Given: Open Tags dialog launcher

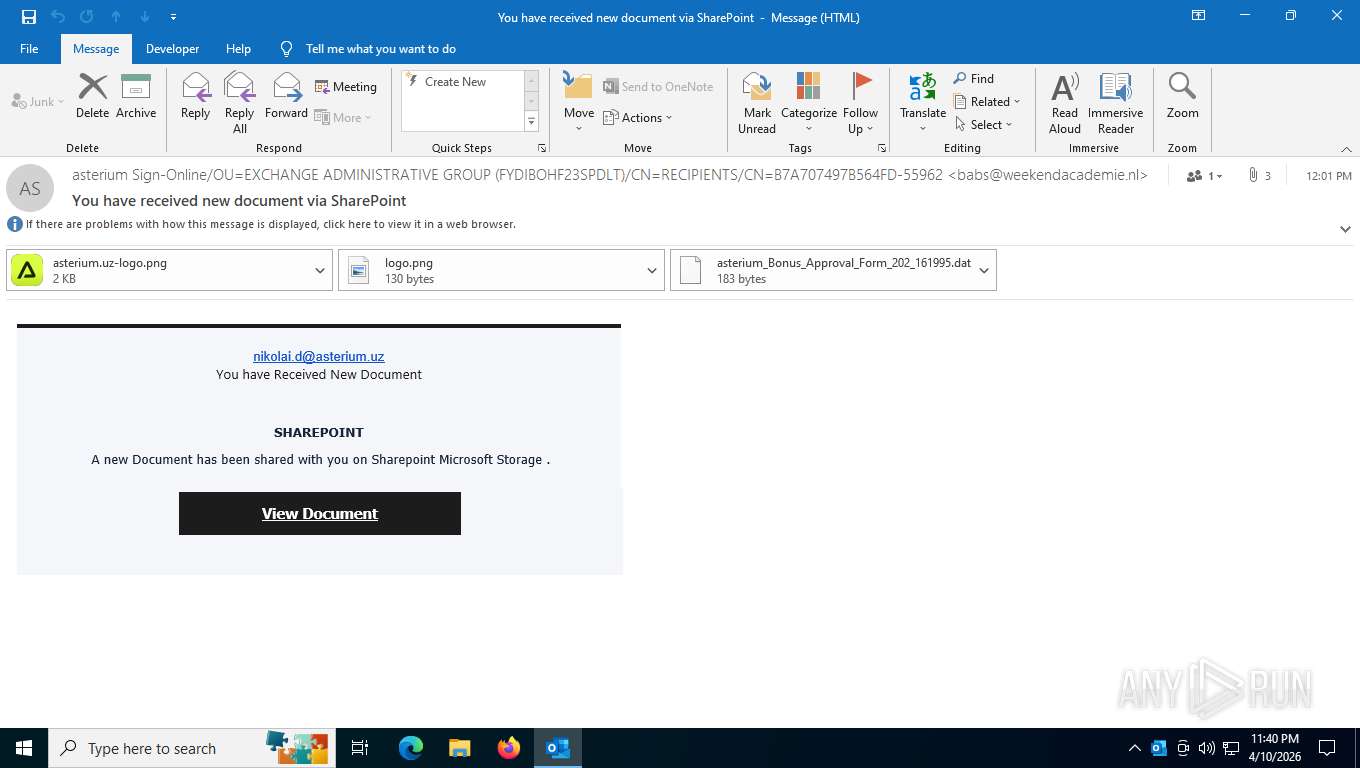Looking at the screenshot, I should [x=882, y=148].
